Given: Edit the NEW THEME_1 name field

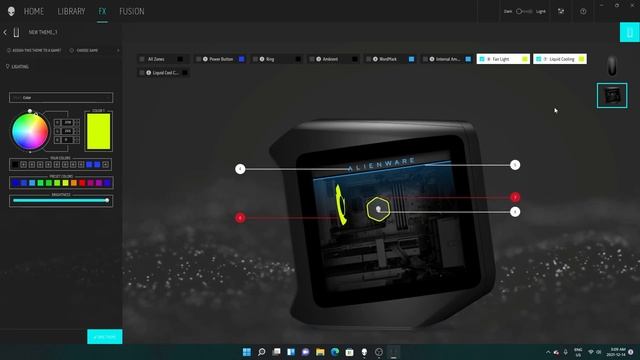Looking at the screenshot, I should tap(43, 32).
